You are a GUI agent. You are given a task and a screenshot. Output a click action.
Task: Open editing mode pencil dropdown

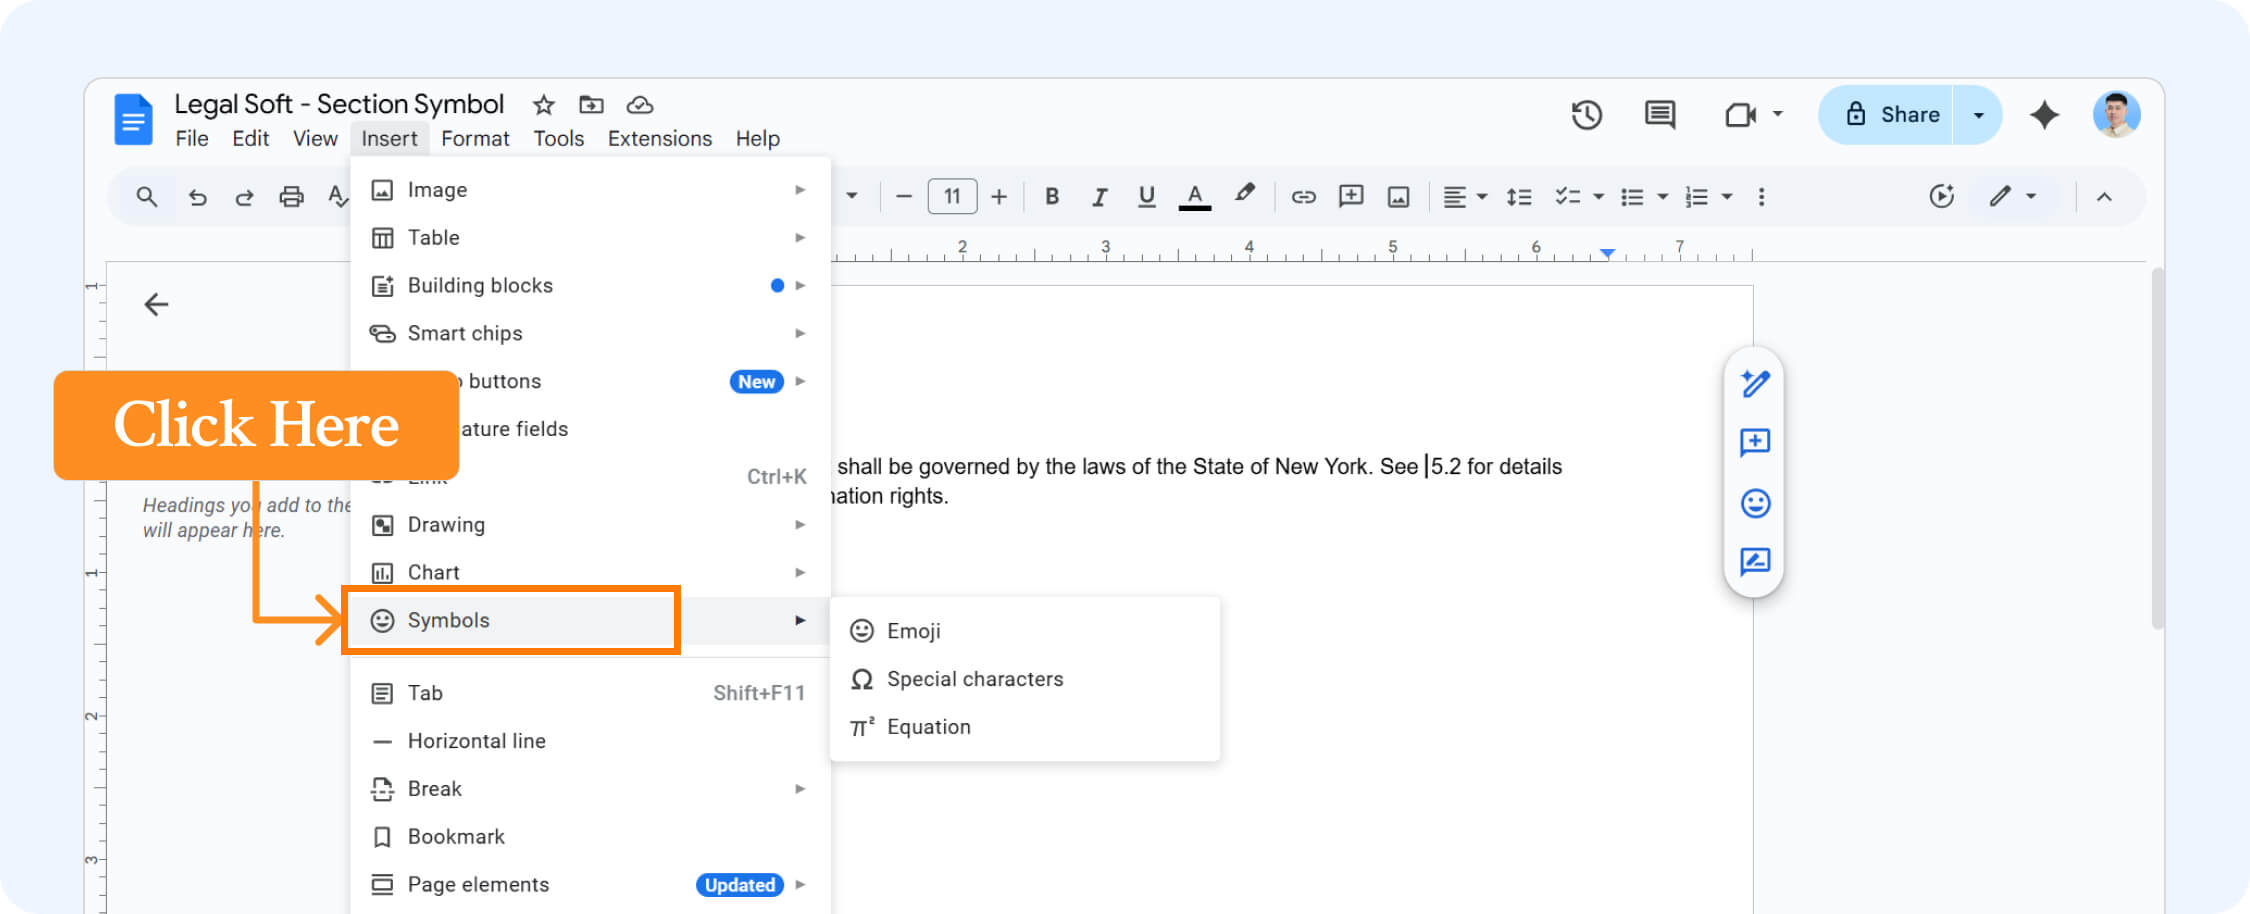(x=2013, y=196)
